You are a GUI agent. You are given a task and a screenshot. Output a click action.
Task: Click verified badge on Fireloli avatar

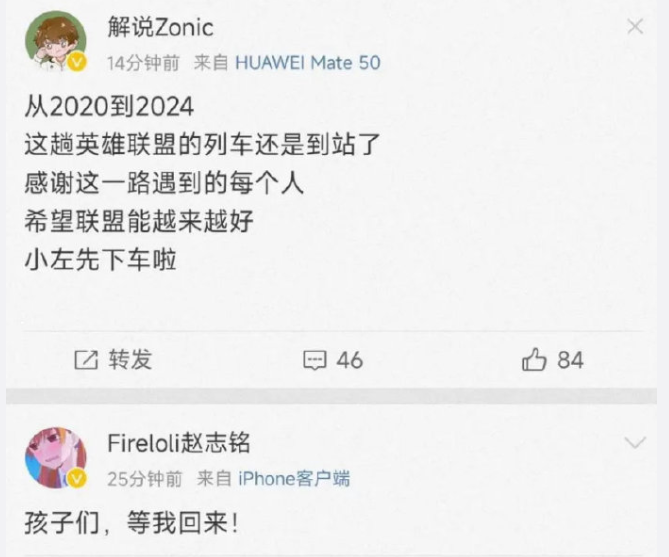[x=77, y=479]
